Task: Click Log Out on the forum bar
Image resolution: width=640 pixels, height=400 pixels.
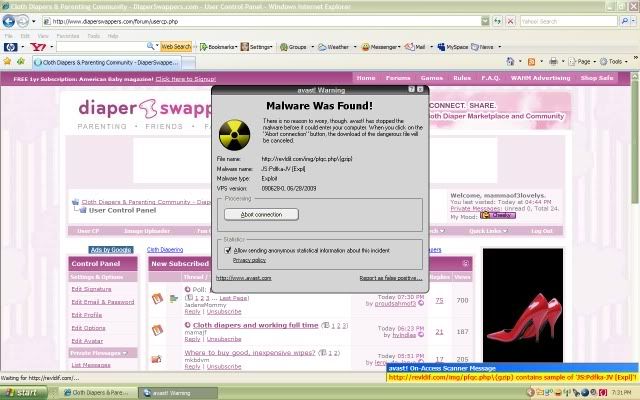Action: click(542, 231)
